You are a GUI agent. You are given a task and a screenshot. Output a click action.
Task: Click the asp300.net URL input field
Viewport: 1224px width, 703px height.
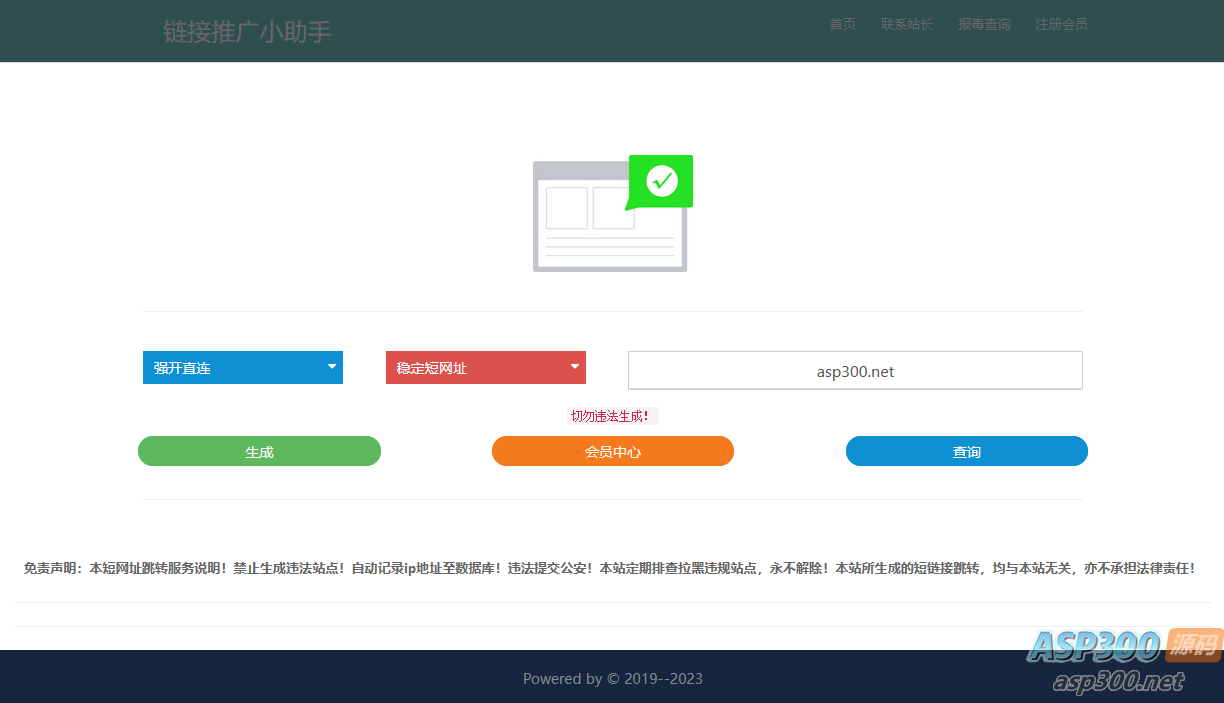855,370
